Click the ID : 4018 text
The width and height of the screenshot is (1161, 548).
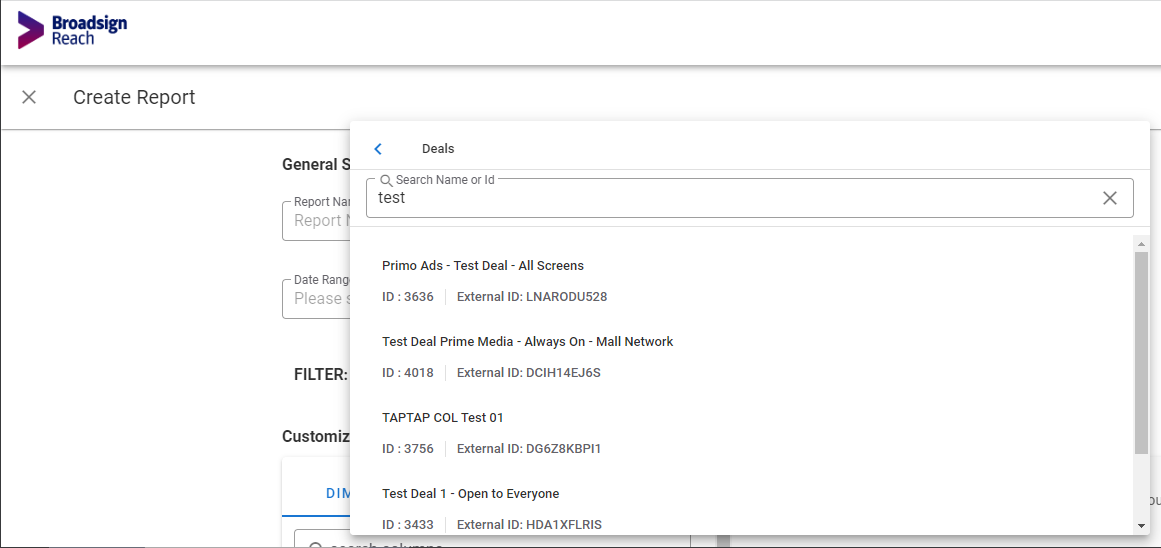(x=407, y=372)
